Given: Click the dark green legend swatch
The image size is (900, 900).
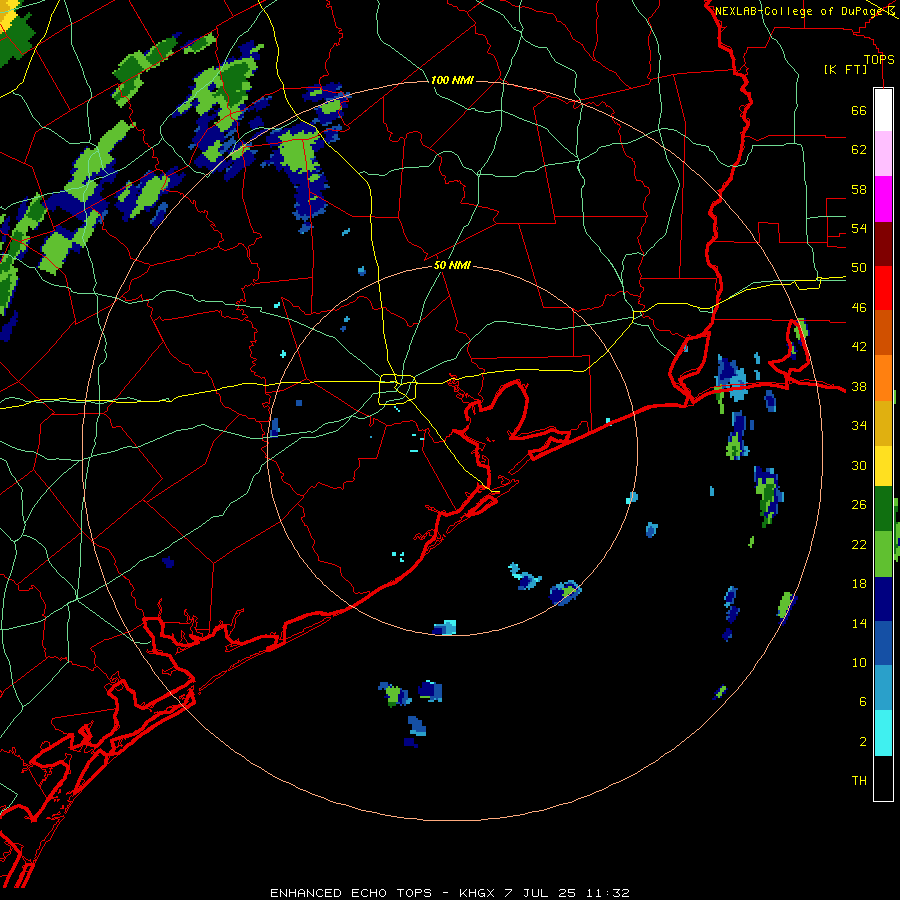Looking at the screenshot, I should [883, 509].
